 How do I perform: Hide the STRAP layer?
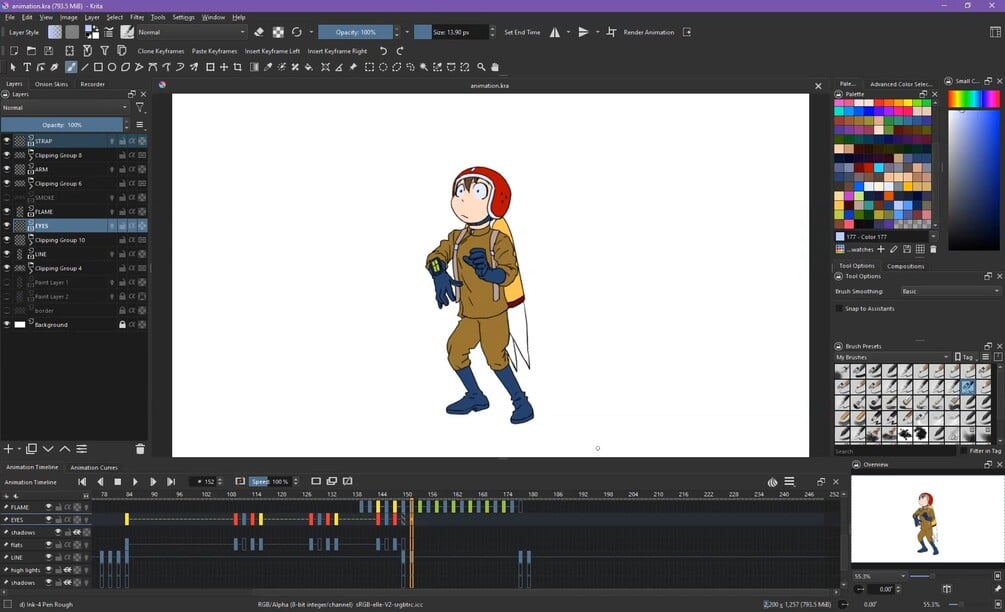coord(7,141)
